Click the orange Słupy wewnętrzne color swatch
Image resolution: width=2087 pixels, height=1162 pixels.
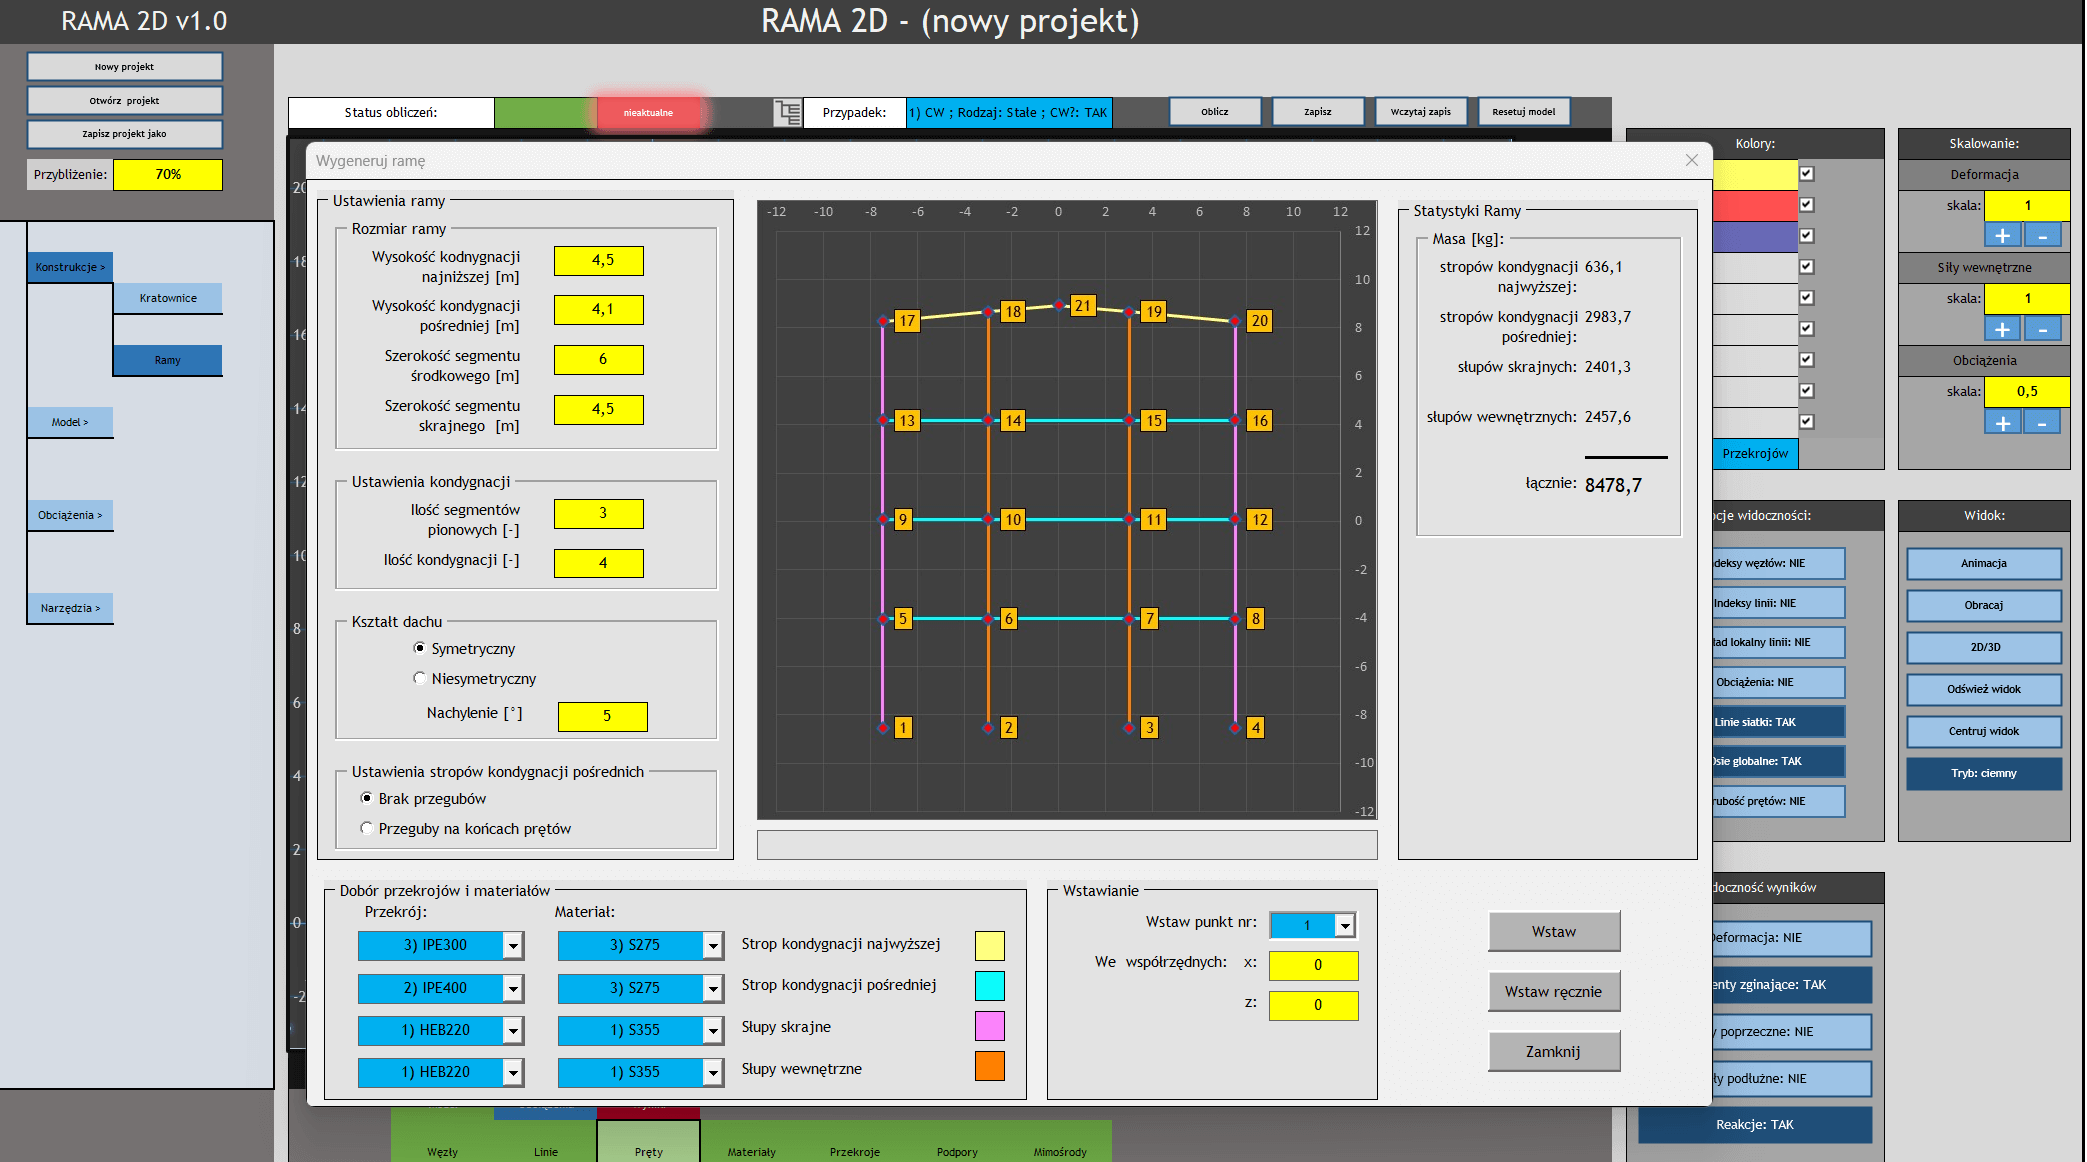(x=989, y=1067)
